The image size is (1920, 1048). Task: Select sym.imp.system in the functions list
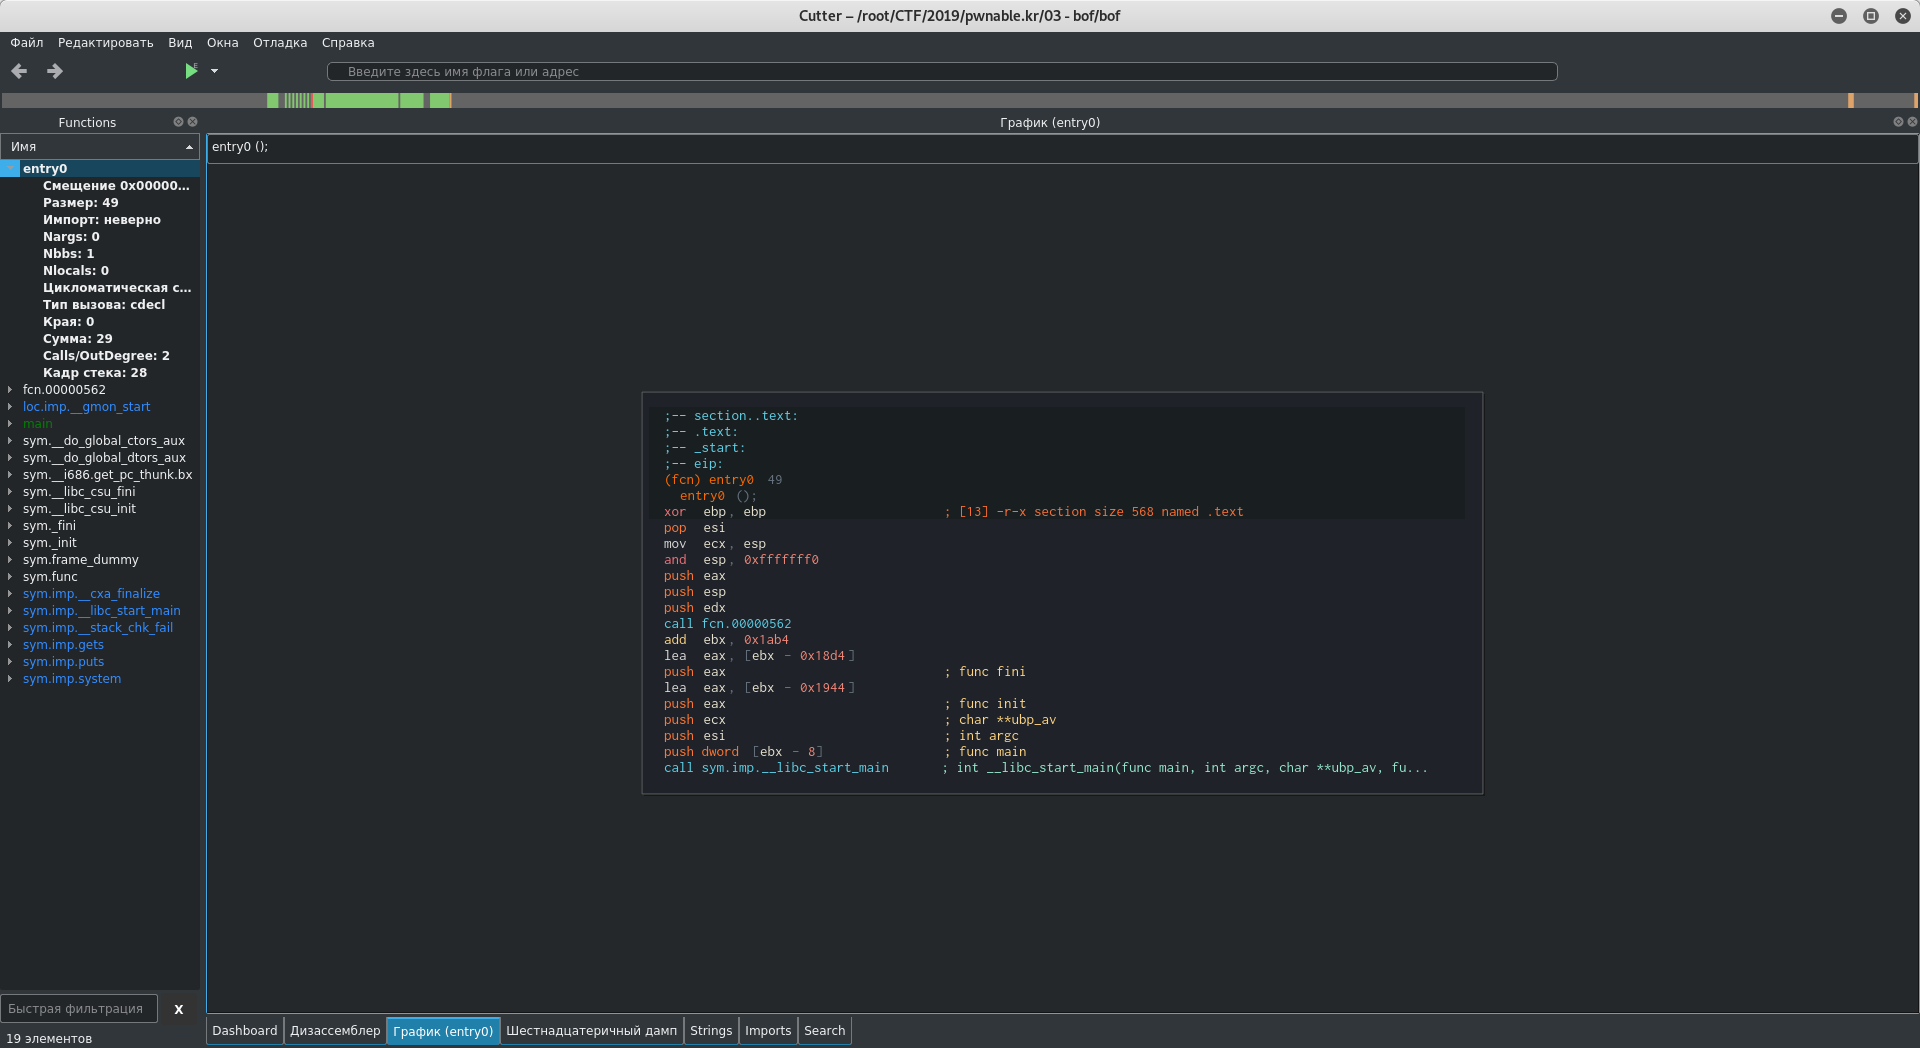tap(72, 679)
